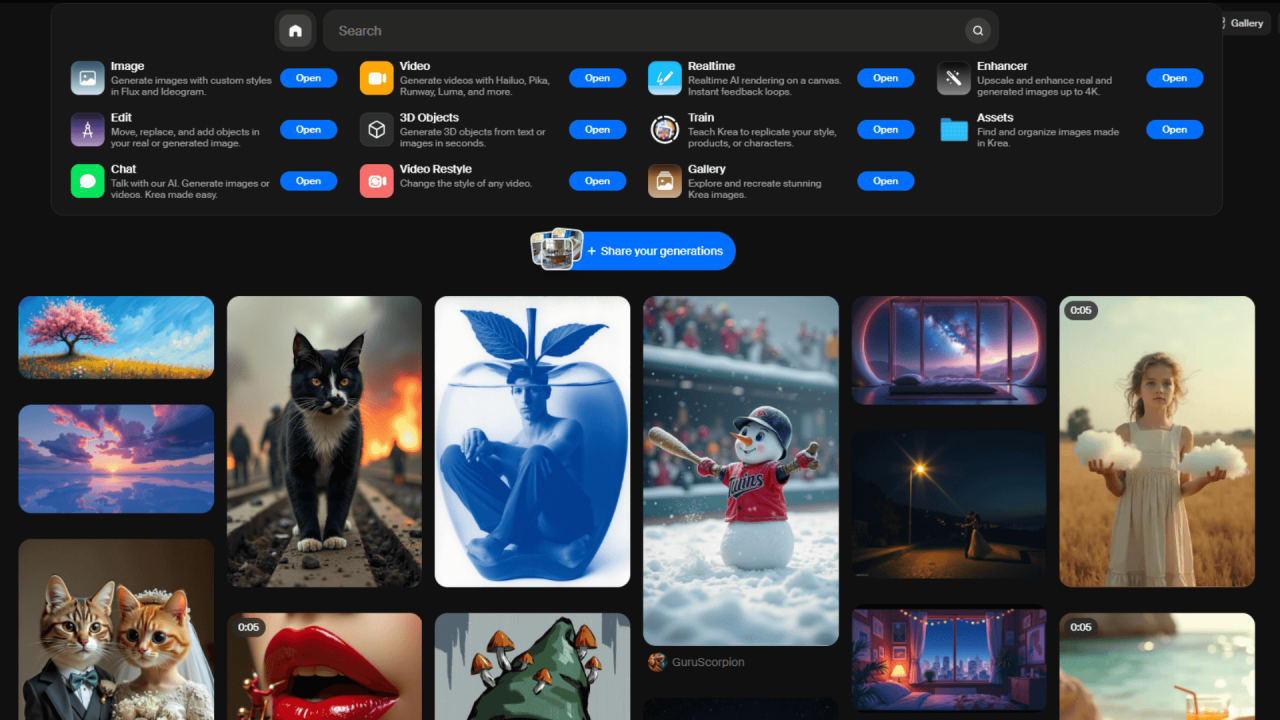Screen dimensions: 1280x720
Task: Open the snowman baseball image thumbnail
Action: [x=740, y=470]
